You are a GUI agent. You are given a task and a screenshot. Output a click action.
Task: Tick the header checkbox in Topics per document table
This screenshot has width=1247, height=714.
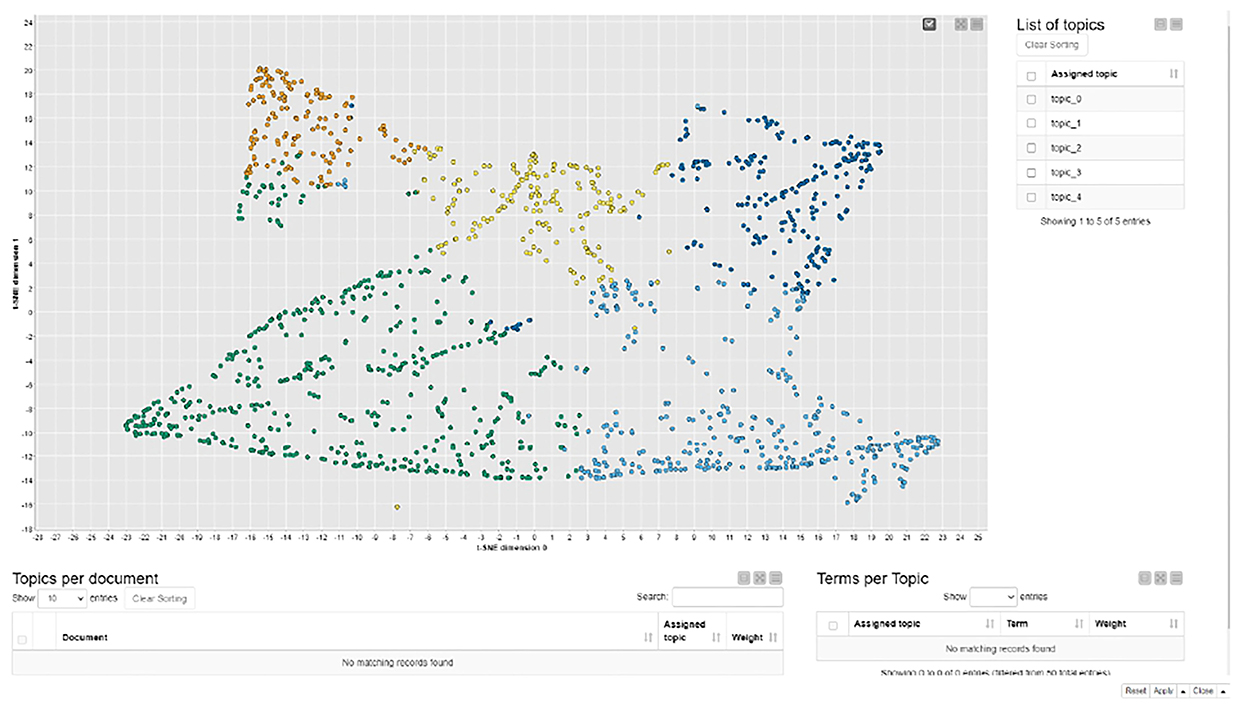click(x=22, y=639)
